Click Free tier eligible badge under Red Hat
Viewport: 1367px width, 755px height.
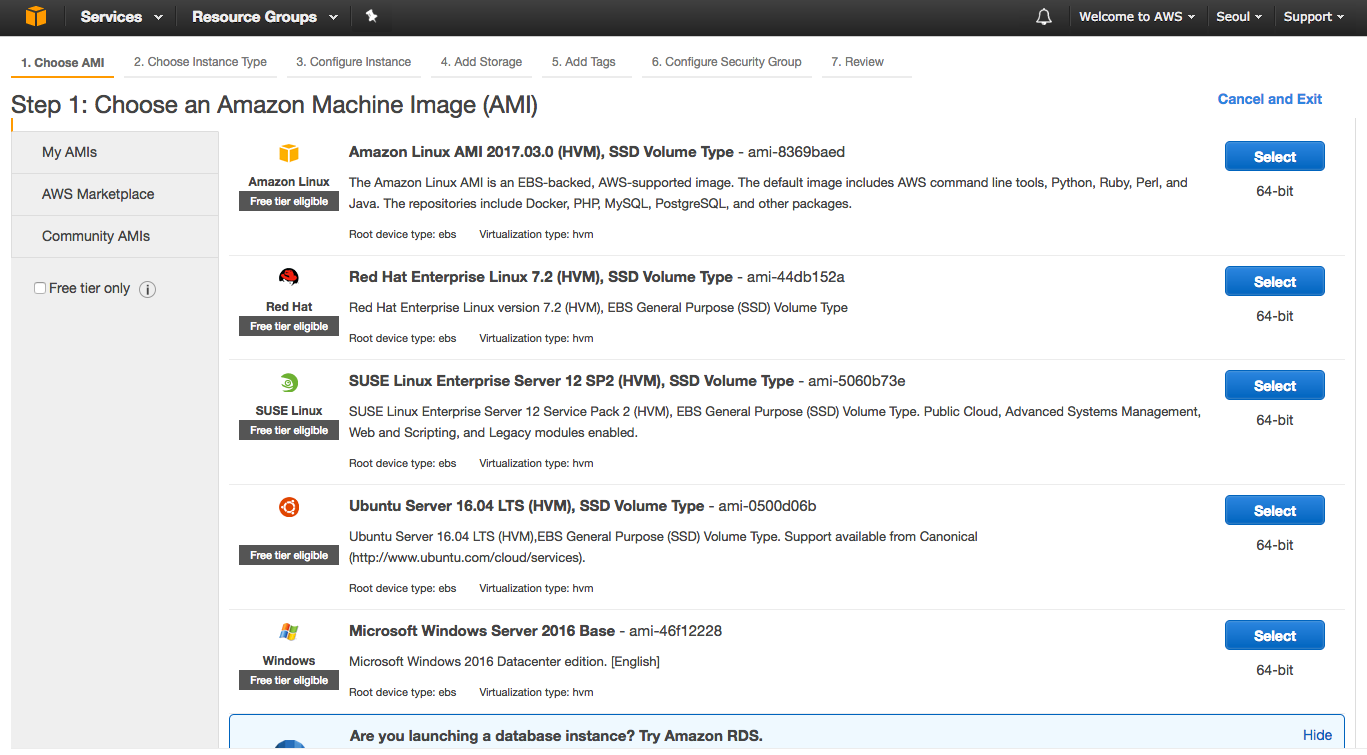289,326
